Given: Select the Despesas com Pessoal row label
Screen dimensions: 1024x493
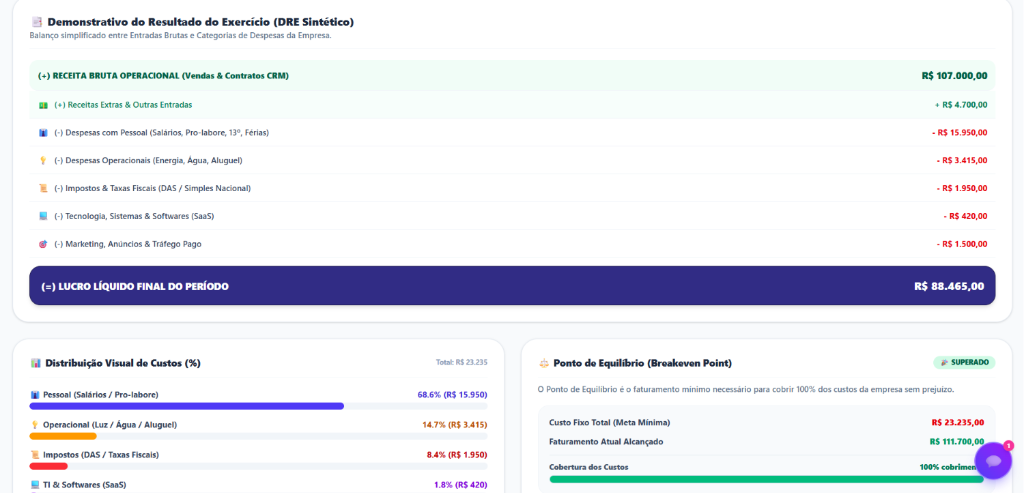Looking at the screenshot, I should pos(161,133).
